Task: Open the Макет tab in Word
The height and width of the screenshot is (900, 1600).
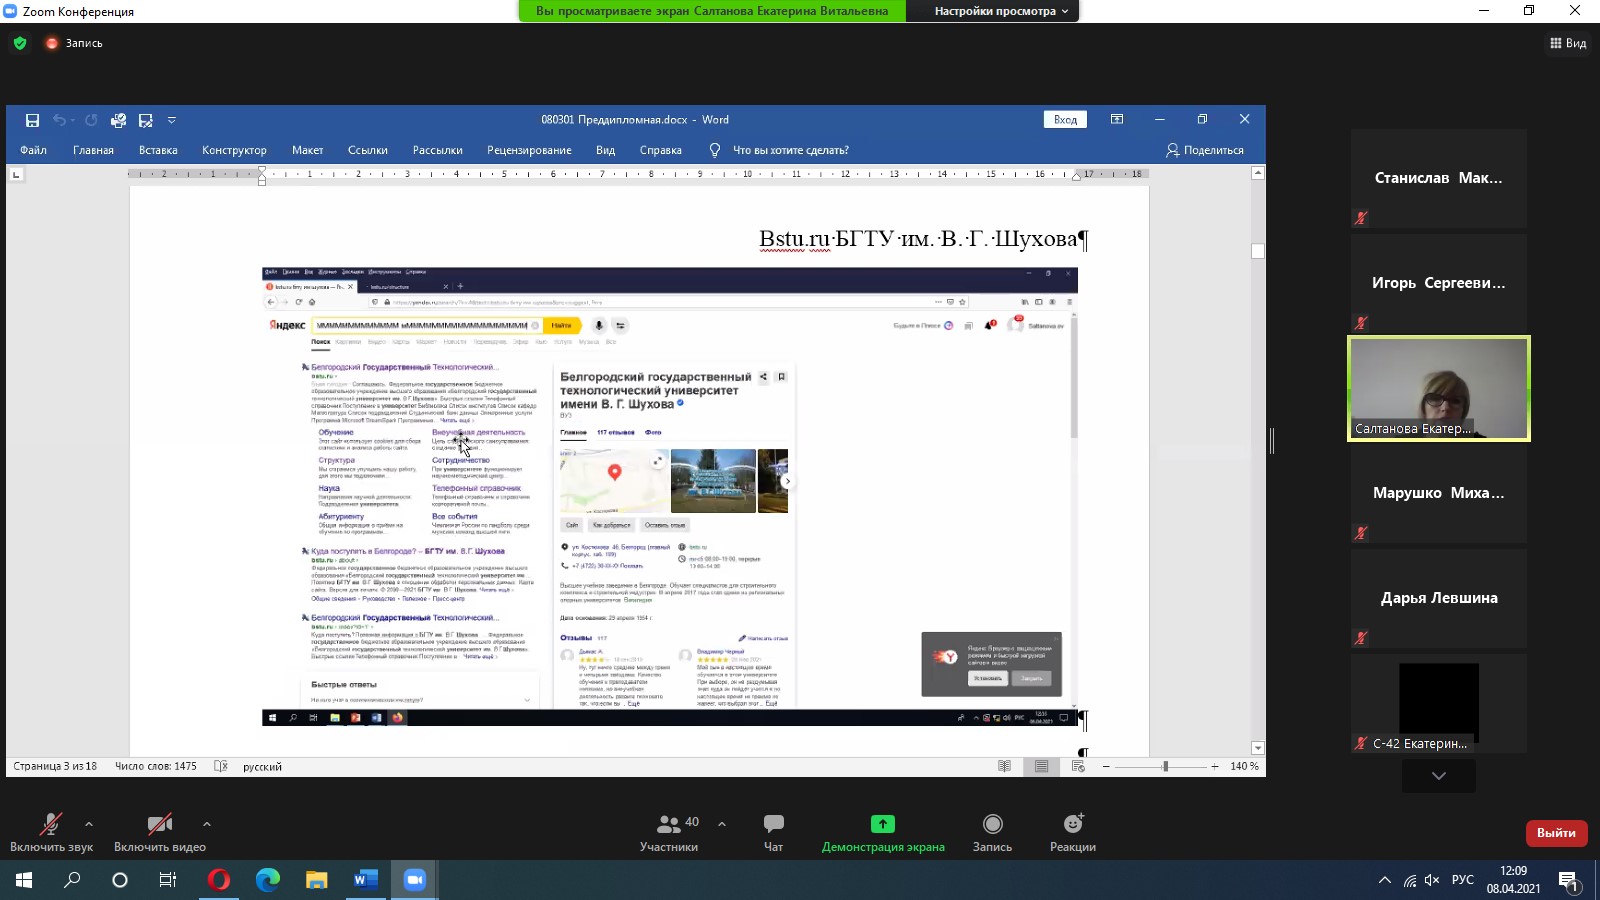Action: (307, 150)
